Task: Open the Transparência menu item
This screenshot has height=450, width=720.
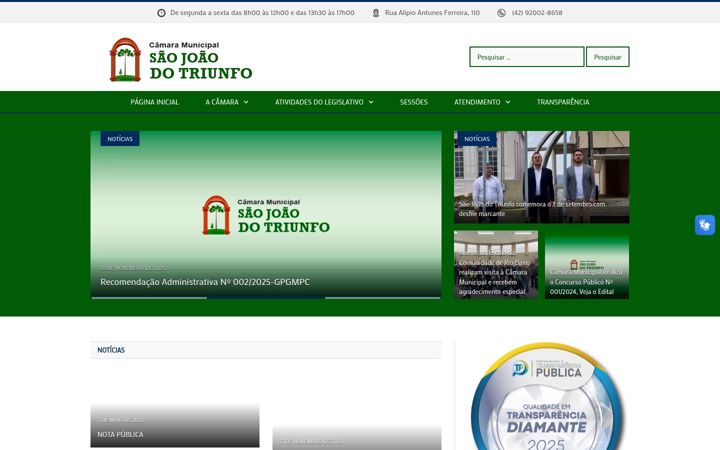Action: click(x=563, y=102)
